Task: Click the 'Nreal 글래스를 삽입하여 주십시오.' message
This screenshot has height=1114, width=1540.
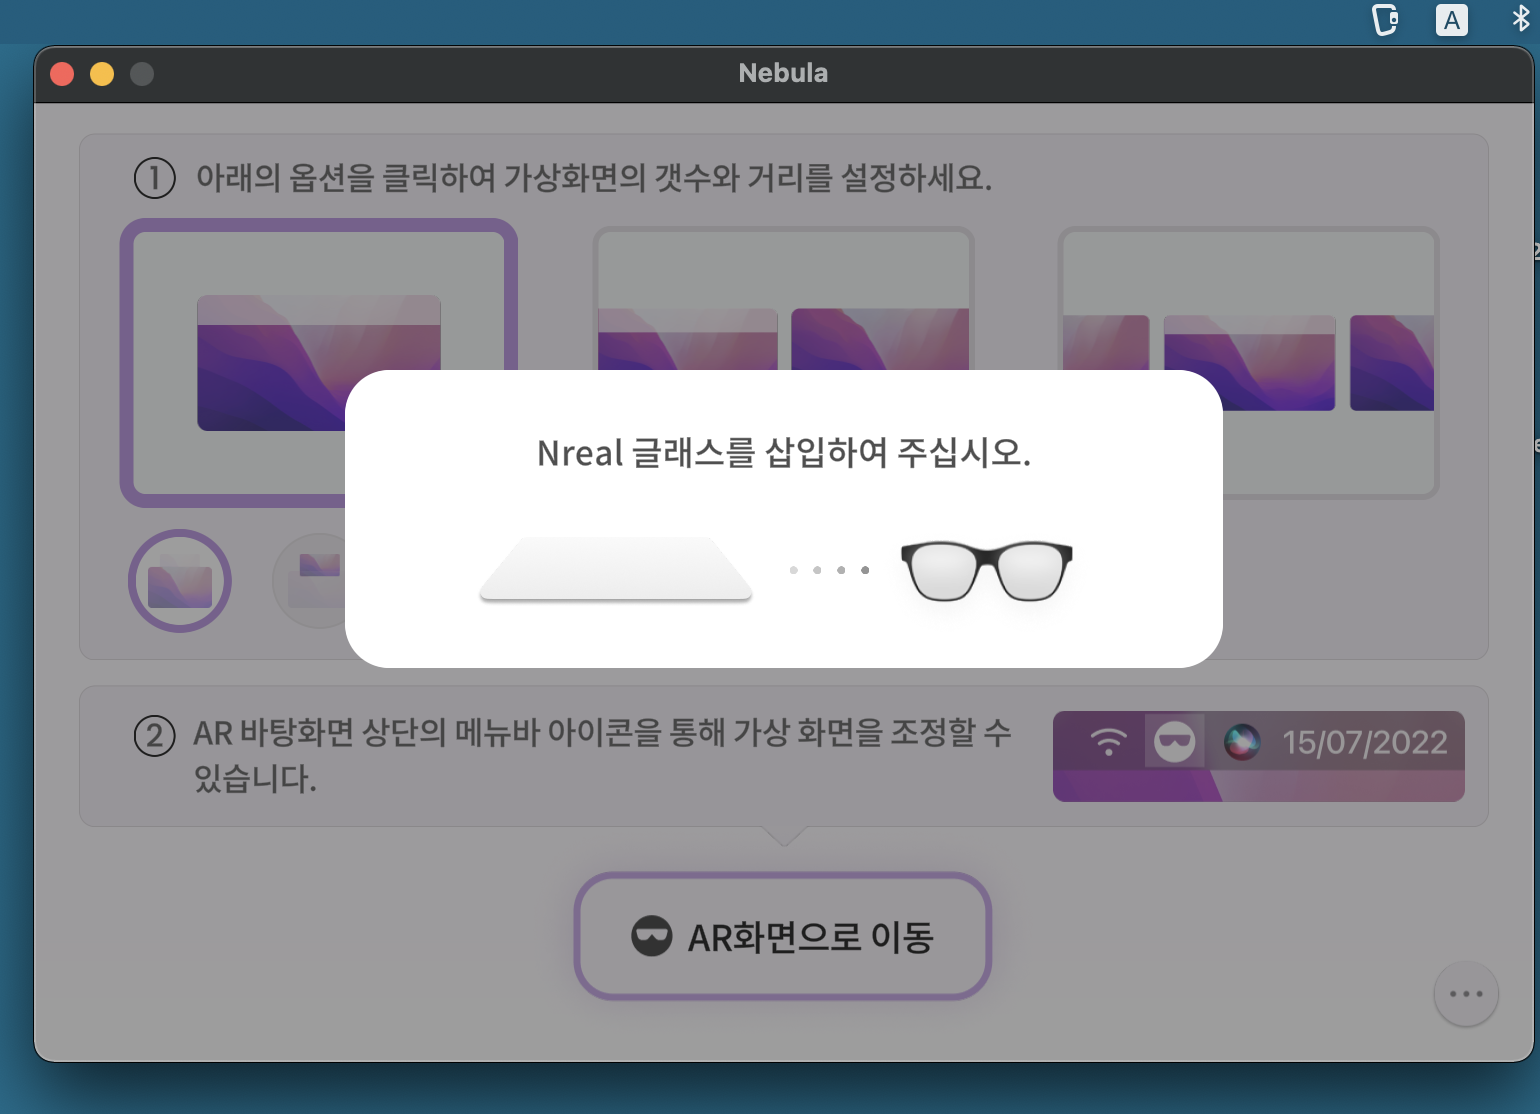Action: click(x=784, y=453)
